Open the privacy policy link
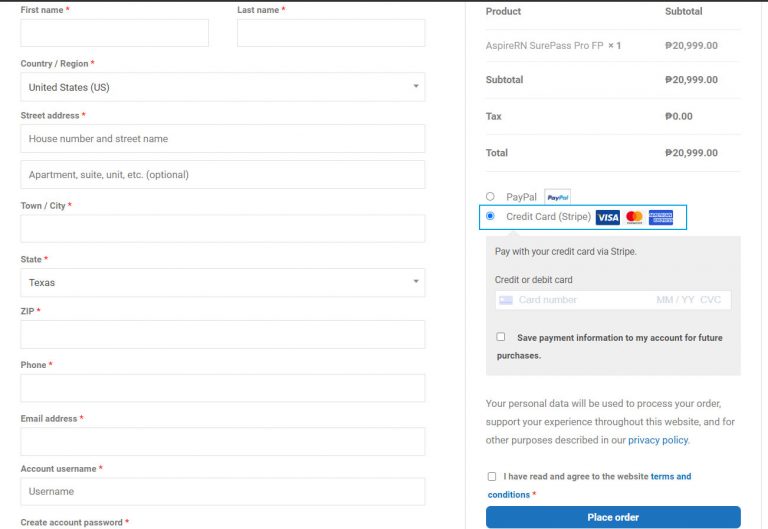 [658, 440]
